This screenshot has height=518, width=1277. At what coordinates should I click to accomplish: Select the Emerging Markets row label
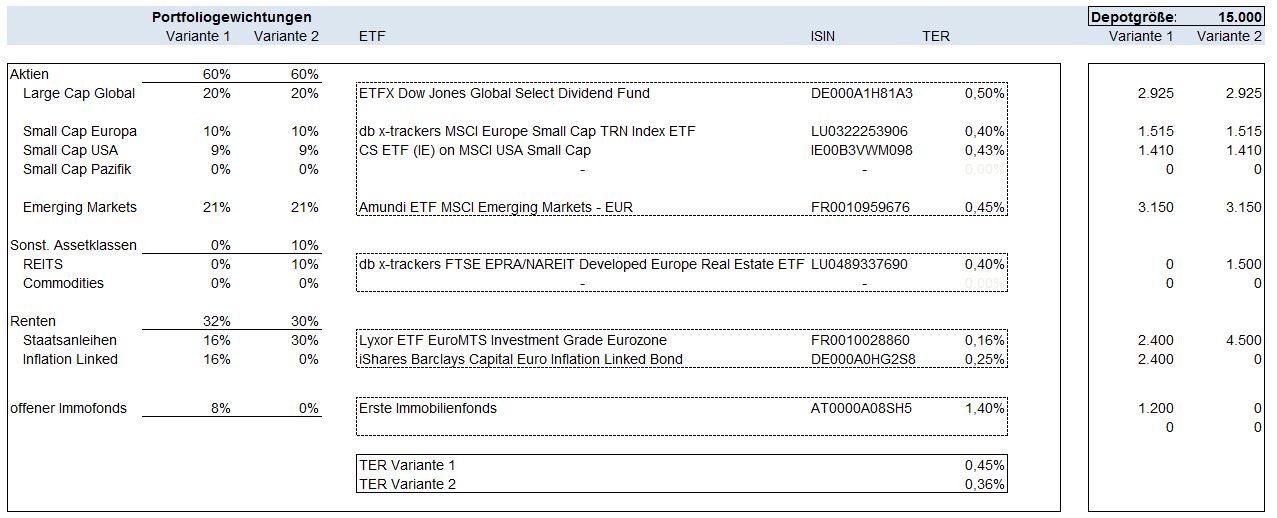(80, 207)
